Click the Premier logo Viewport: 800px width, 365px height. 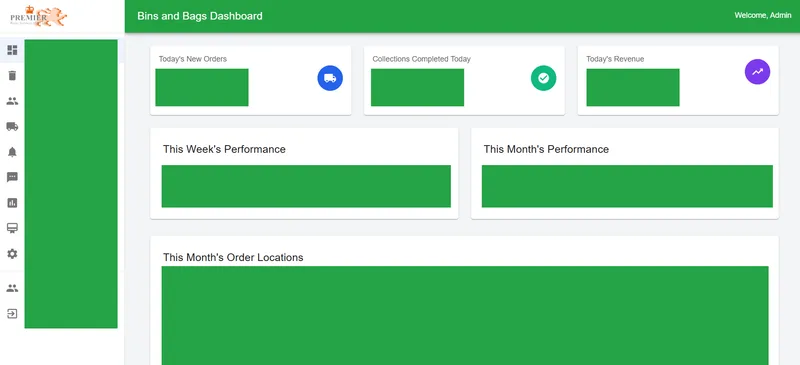click(39, 16)
